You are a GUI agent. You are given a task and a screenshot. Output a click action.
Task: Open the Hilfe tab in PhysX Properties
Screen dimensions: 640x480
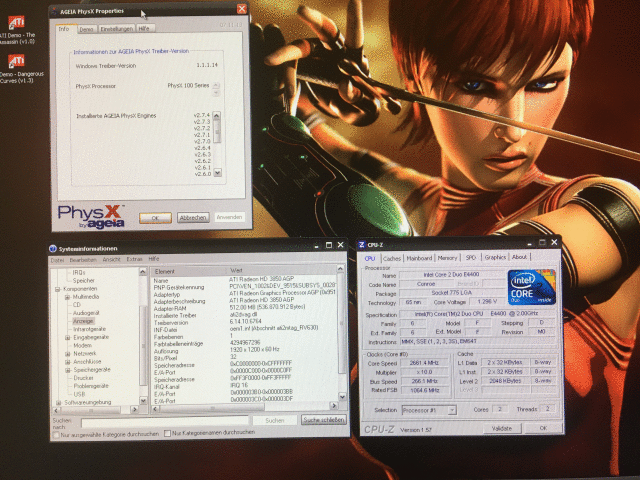[144, 29]
